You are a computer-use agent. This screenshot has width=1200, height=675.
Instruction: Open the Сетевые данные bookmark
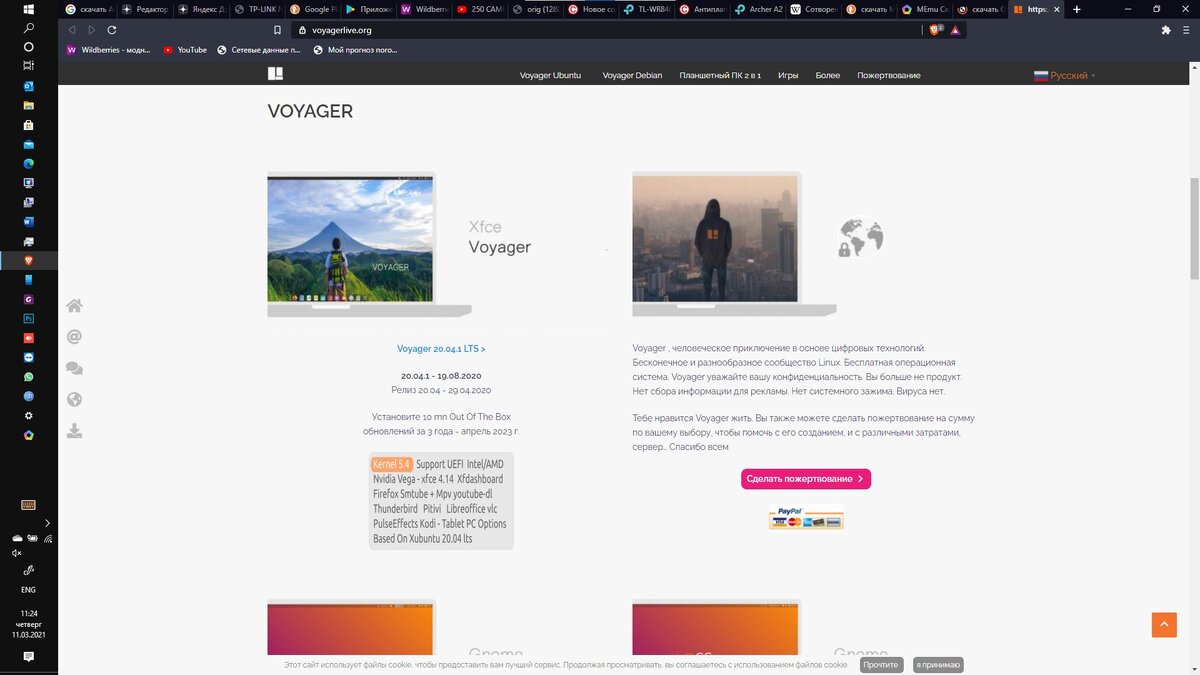click(x=259, y=49)
